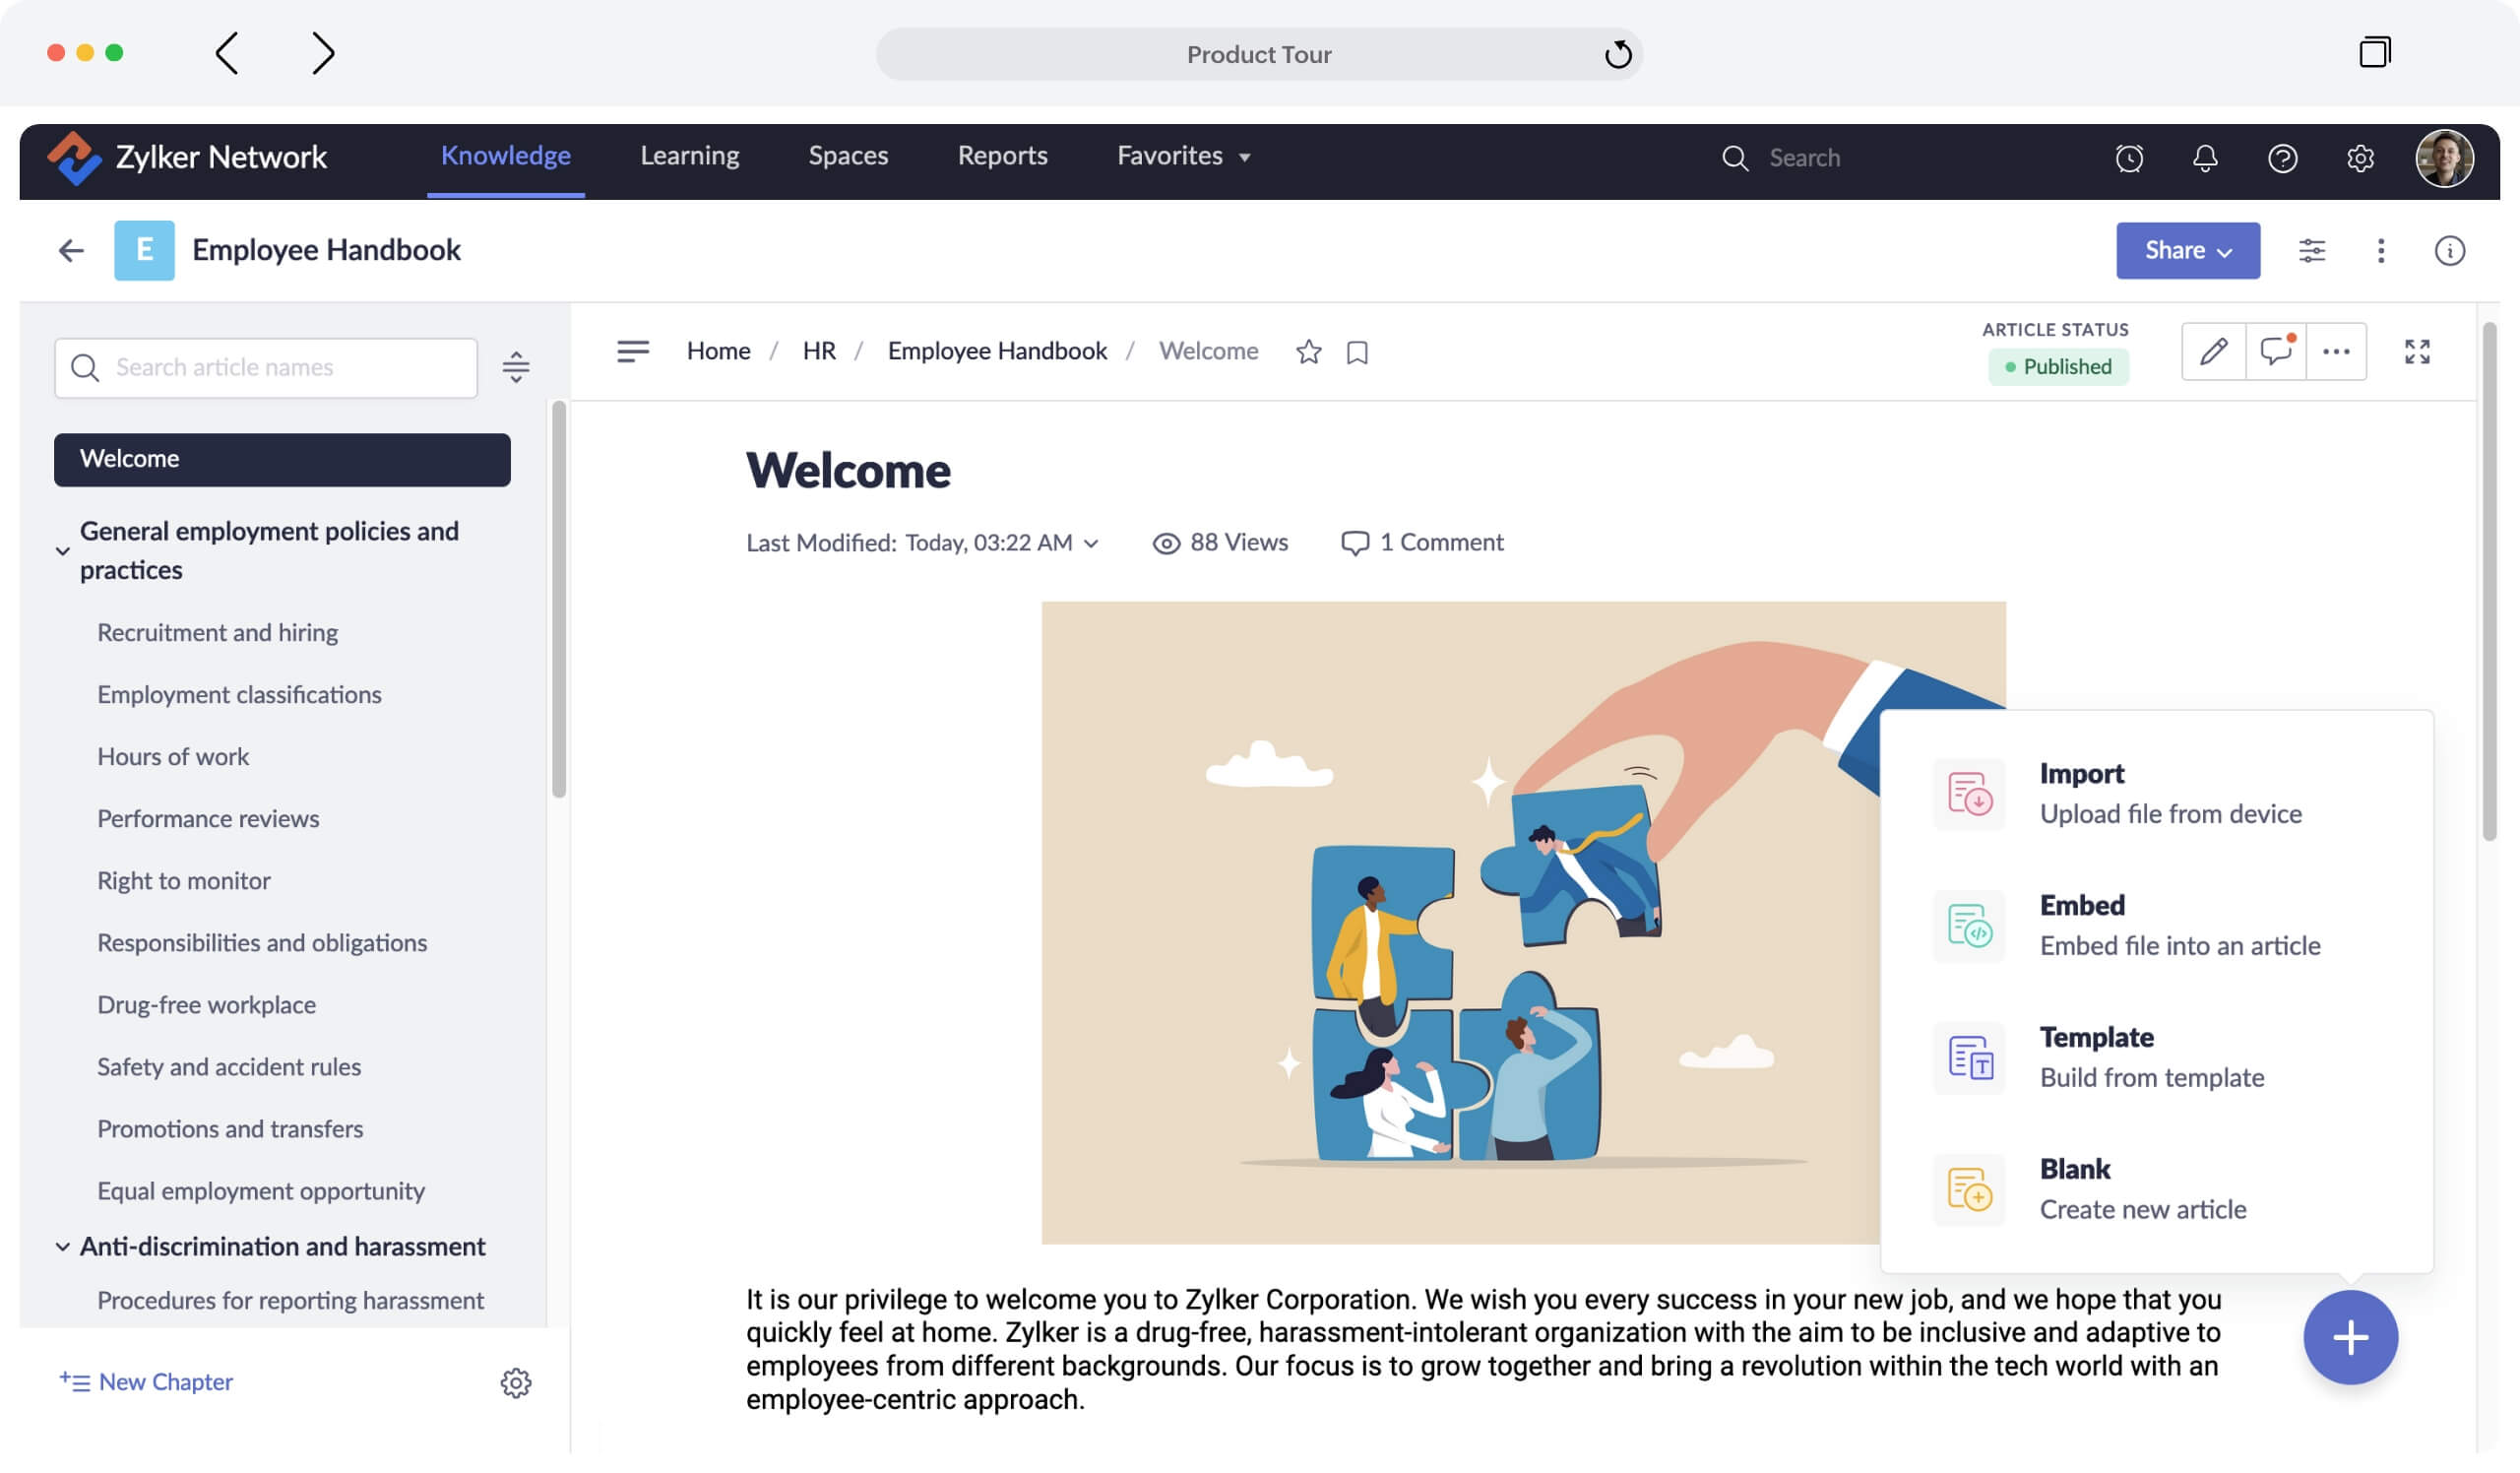Switch to the Learning tab
Image resolution: width=2520 pixels, height=1473 pixels.
[x=689, y=156]
